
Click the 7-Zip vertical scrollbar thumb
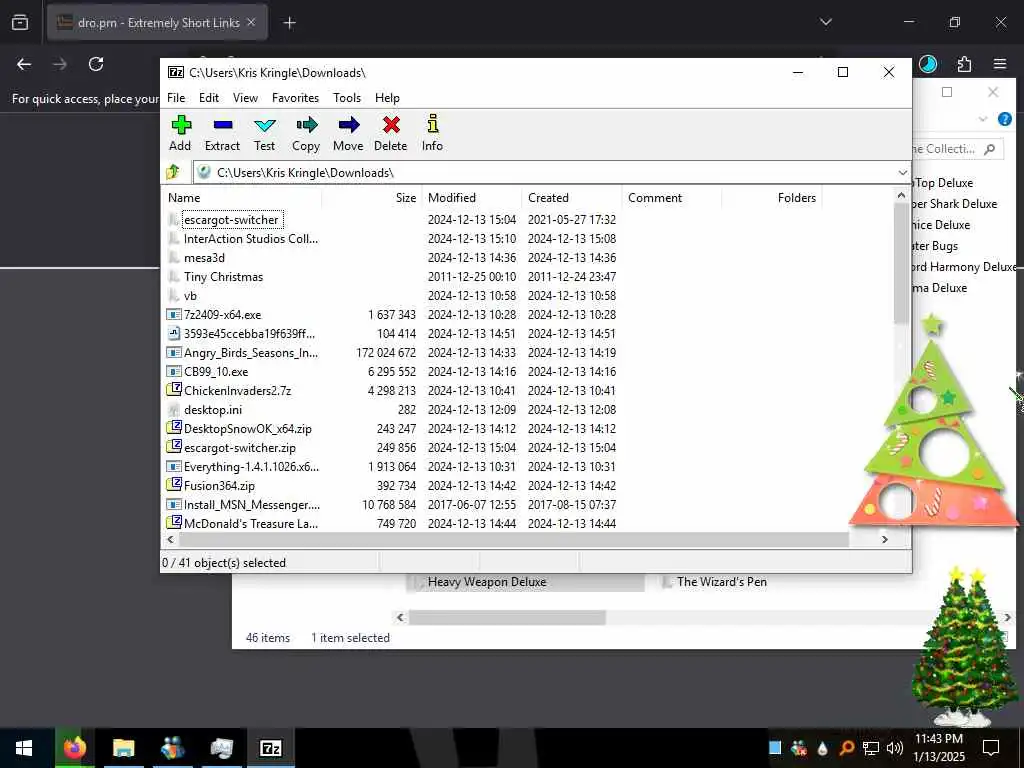point(901,261)
